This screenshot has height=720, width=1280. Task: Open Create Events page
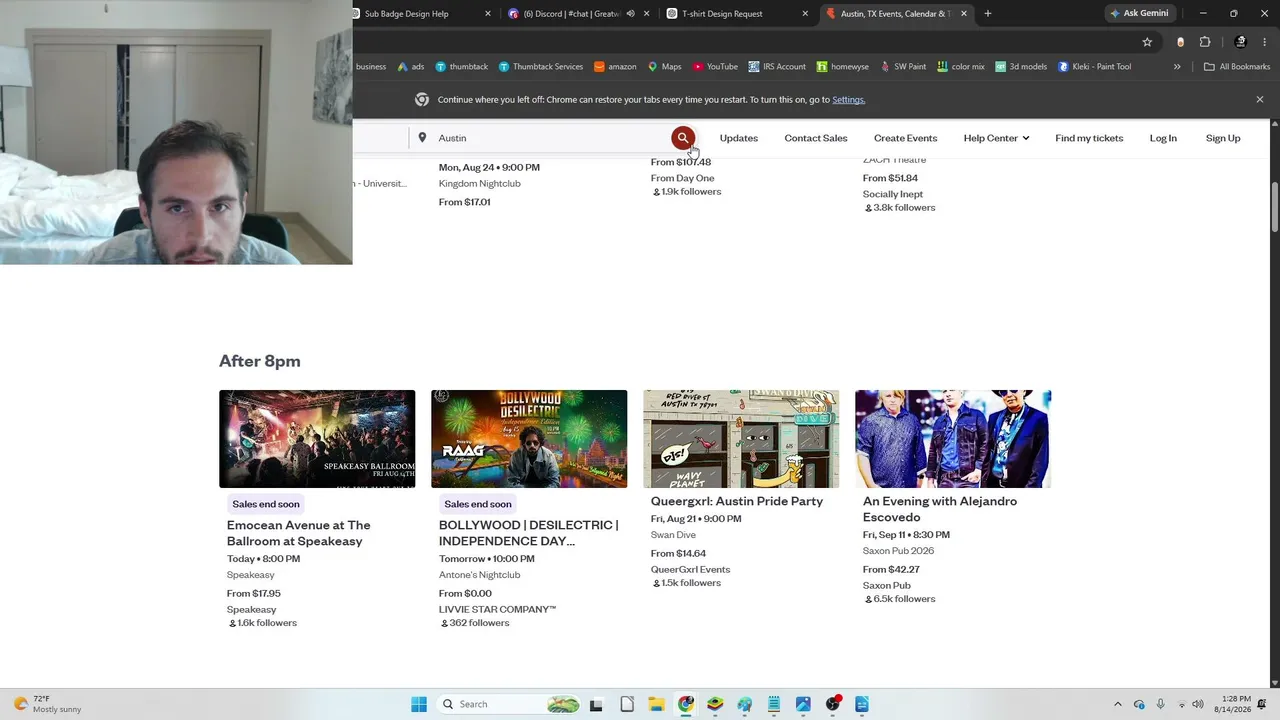click(x=905, y=138)
